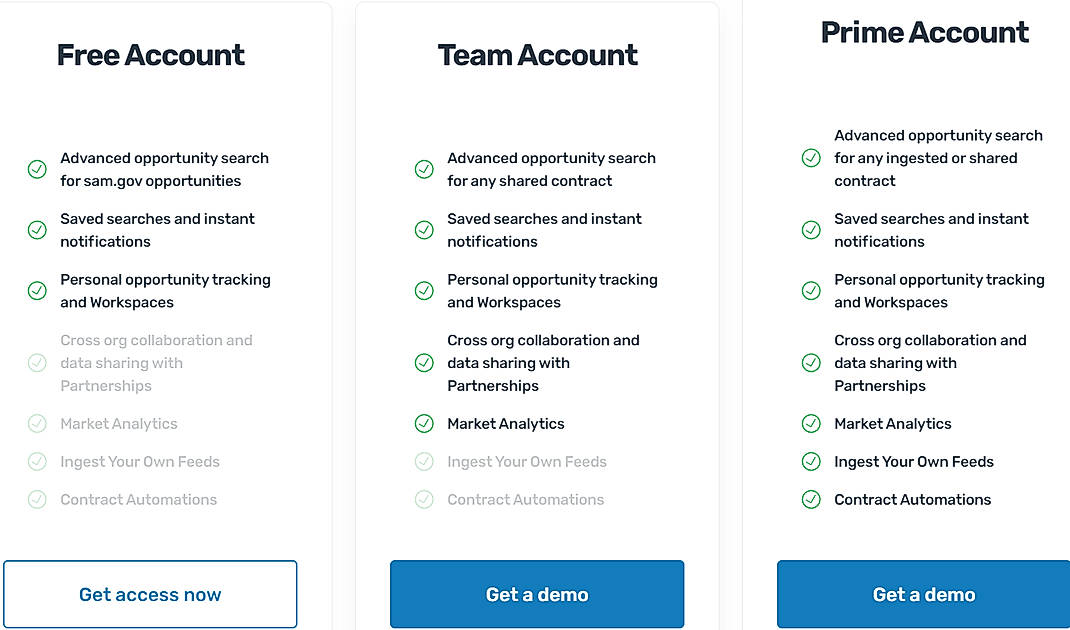Select the Team Account heading
The image size is (1070, 630).
pos(537,55)
